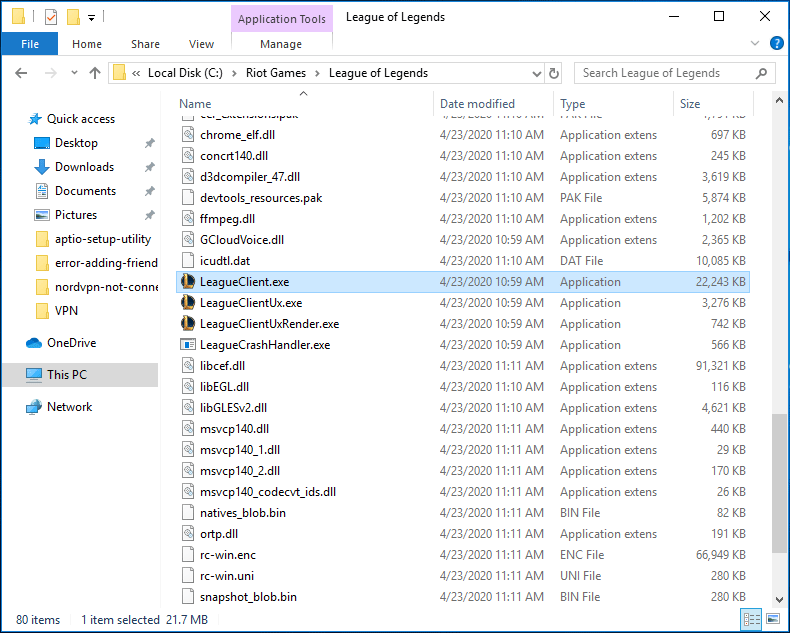Expand the ribbon with chevron arrow
This screenshot has width=790, height=633.
[754, 43]
